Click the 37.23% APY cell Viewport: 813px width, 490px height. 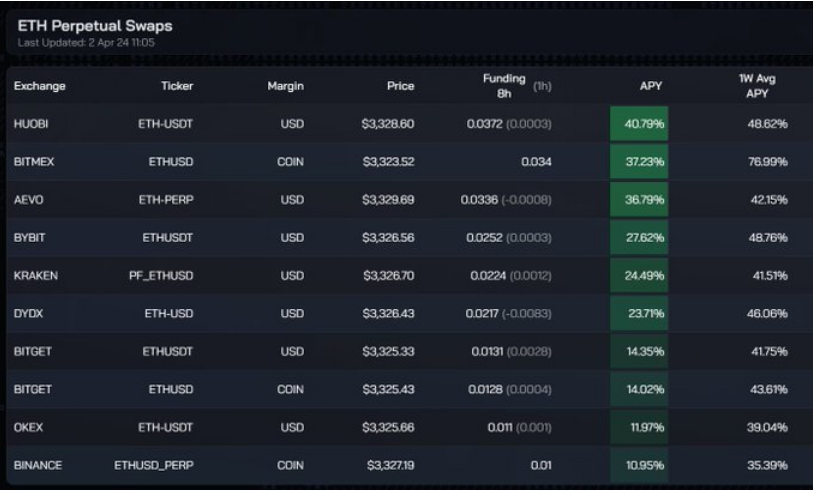click(x=639, y=162)
